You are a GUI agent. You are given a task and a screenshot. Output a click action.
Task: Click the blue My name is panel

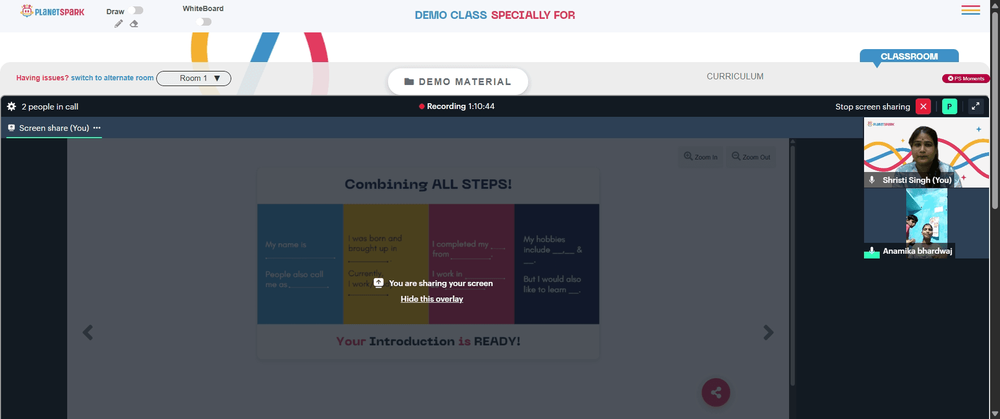pos(300,264)
